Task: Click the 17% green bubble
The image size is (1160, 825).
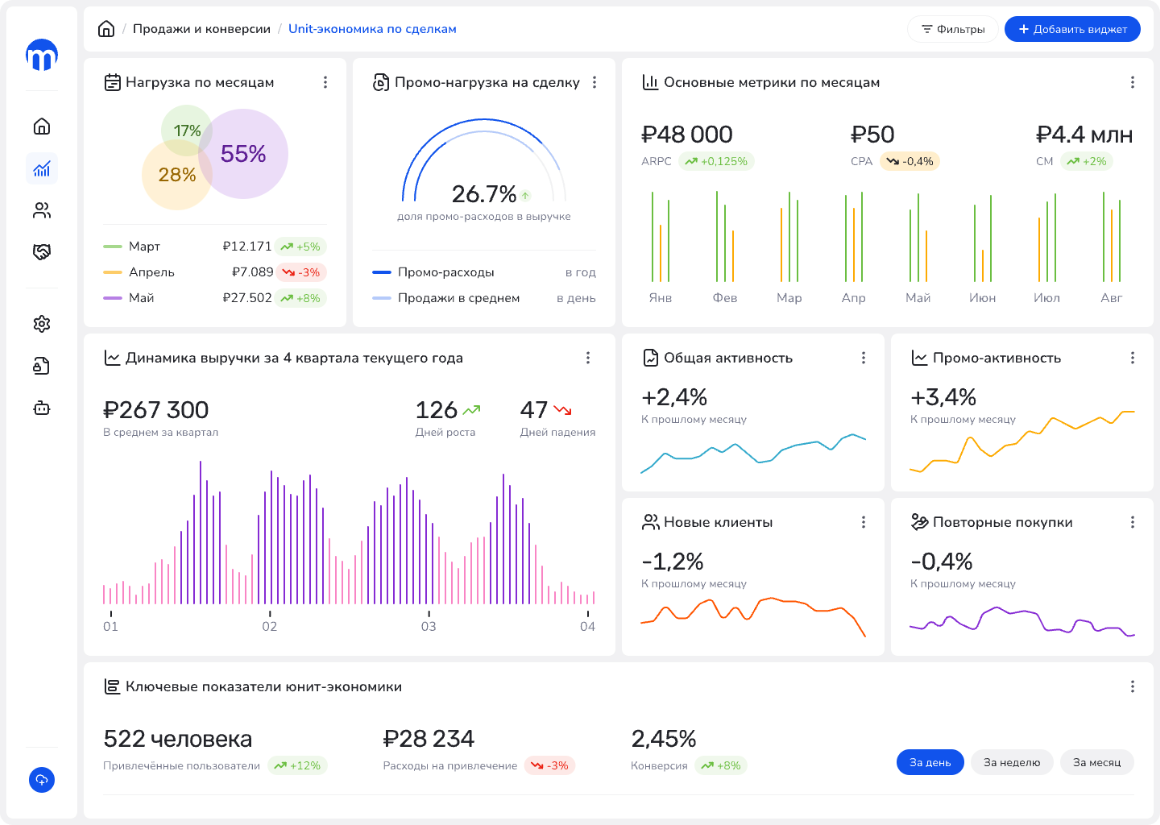Action: 187,130
